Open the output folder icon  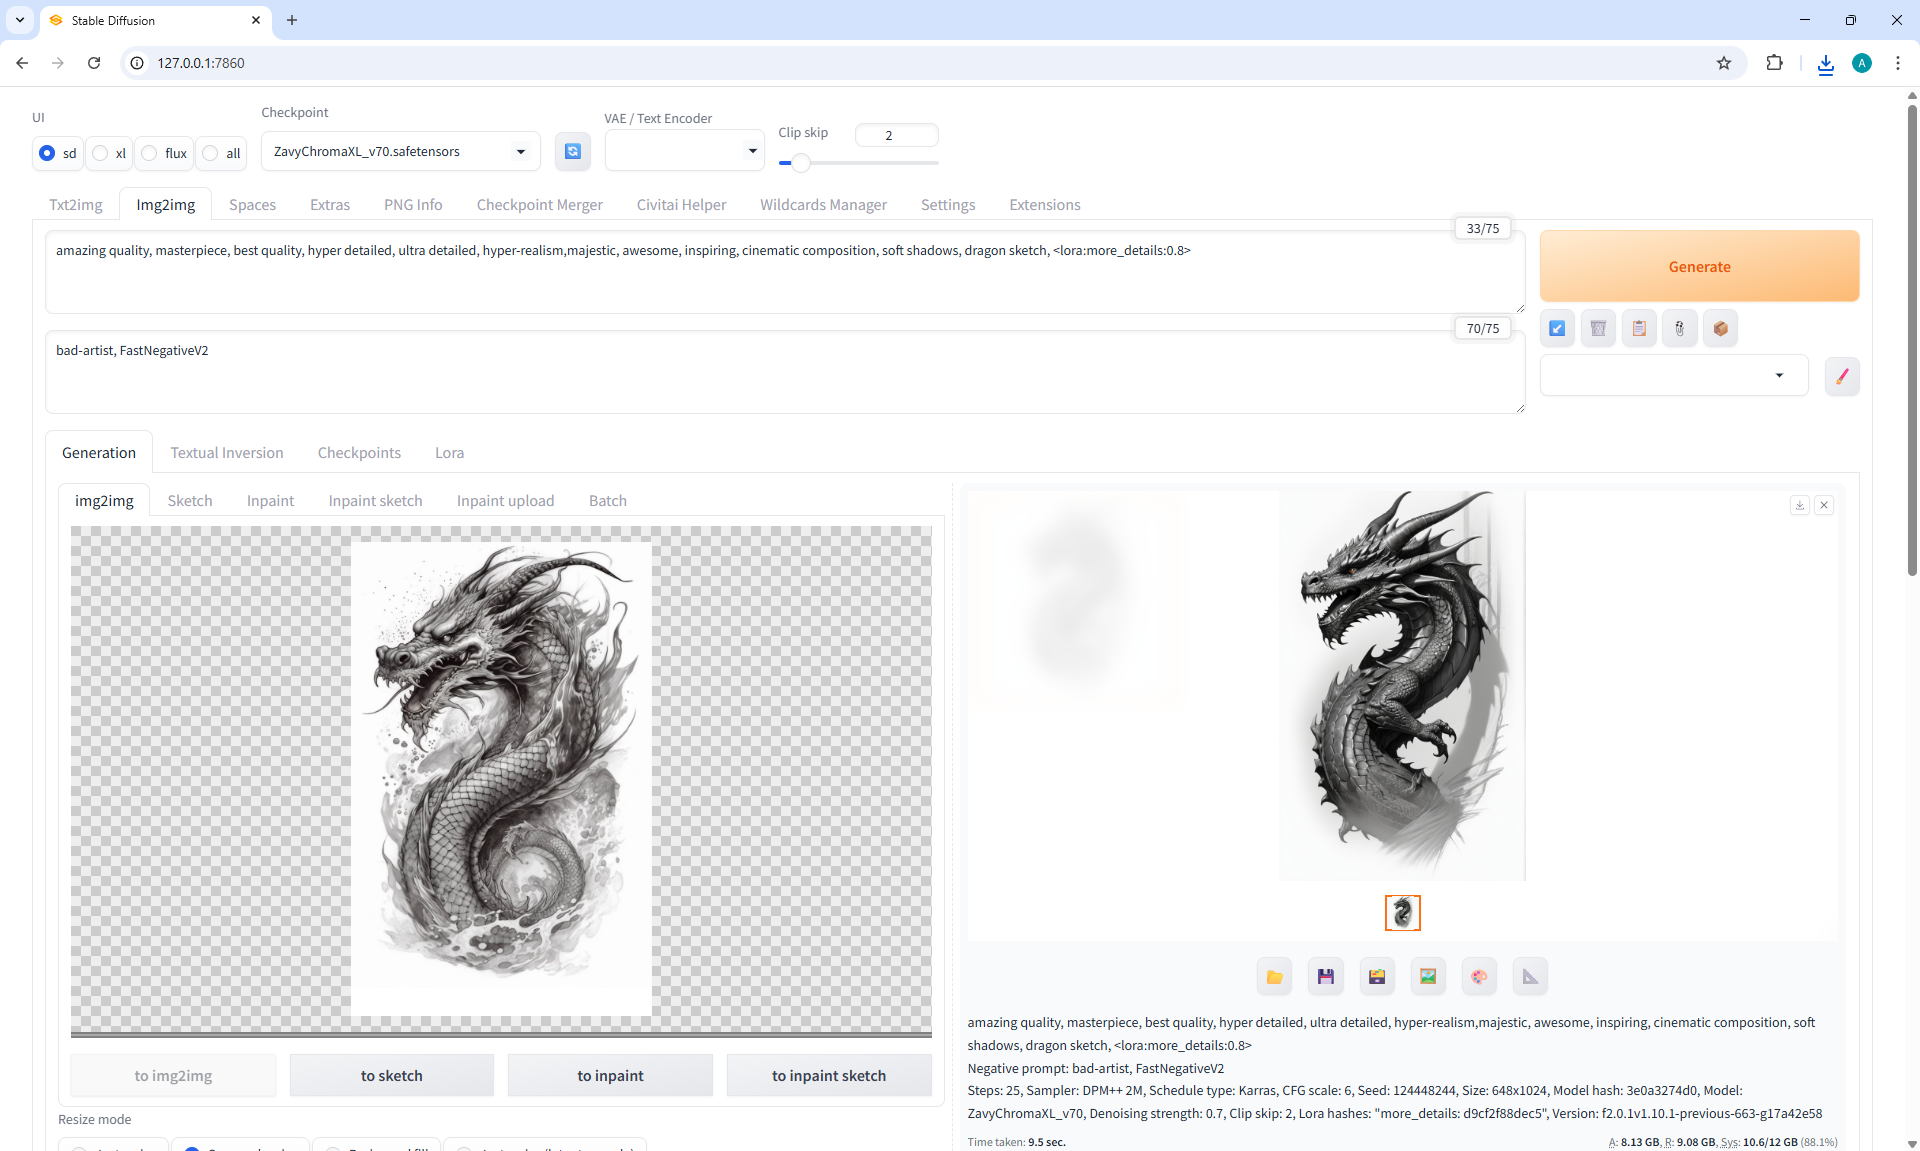1274,976
